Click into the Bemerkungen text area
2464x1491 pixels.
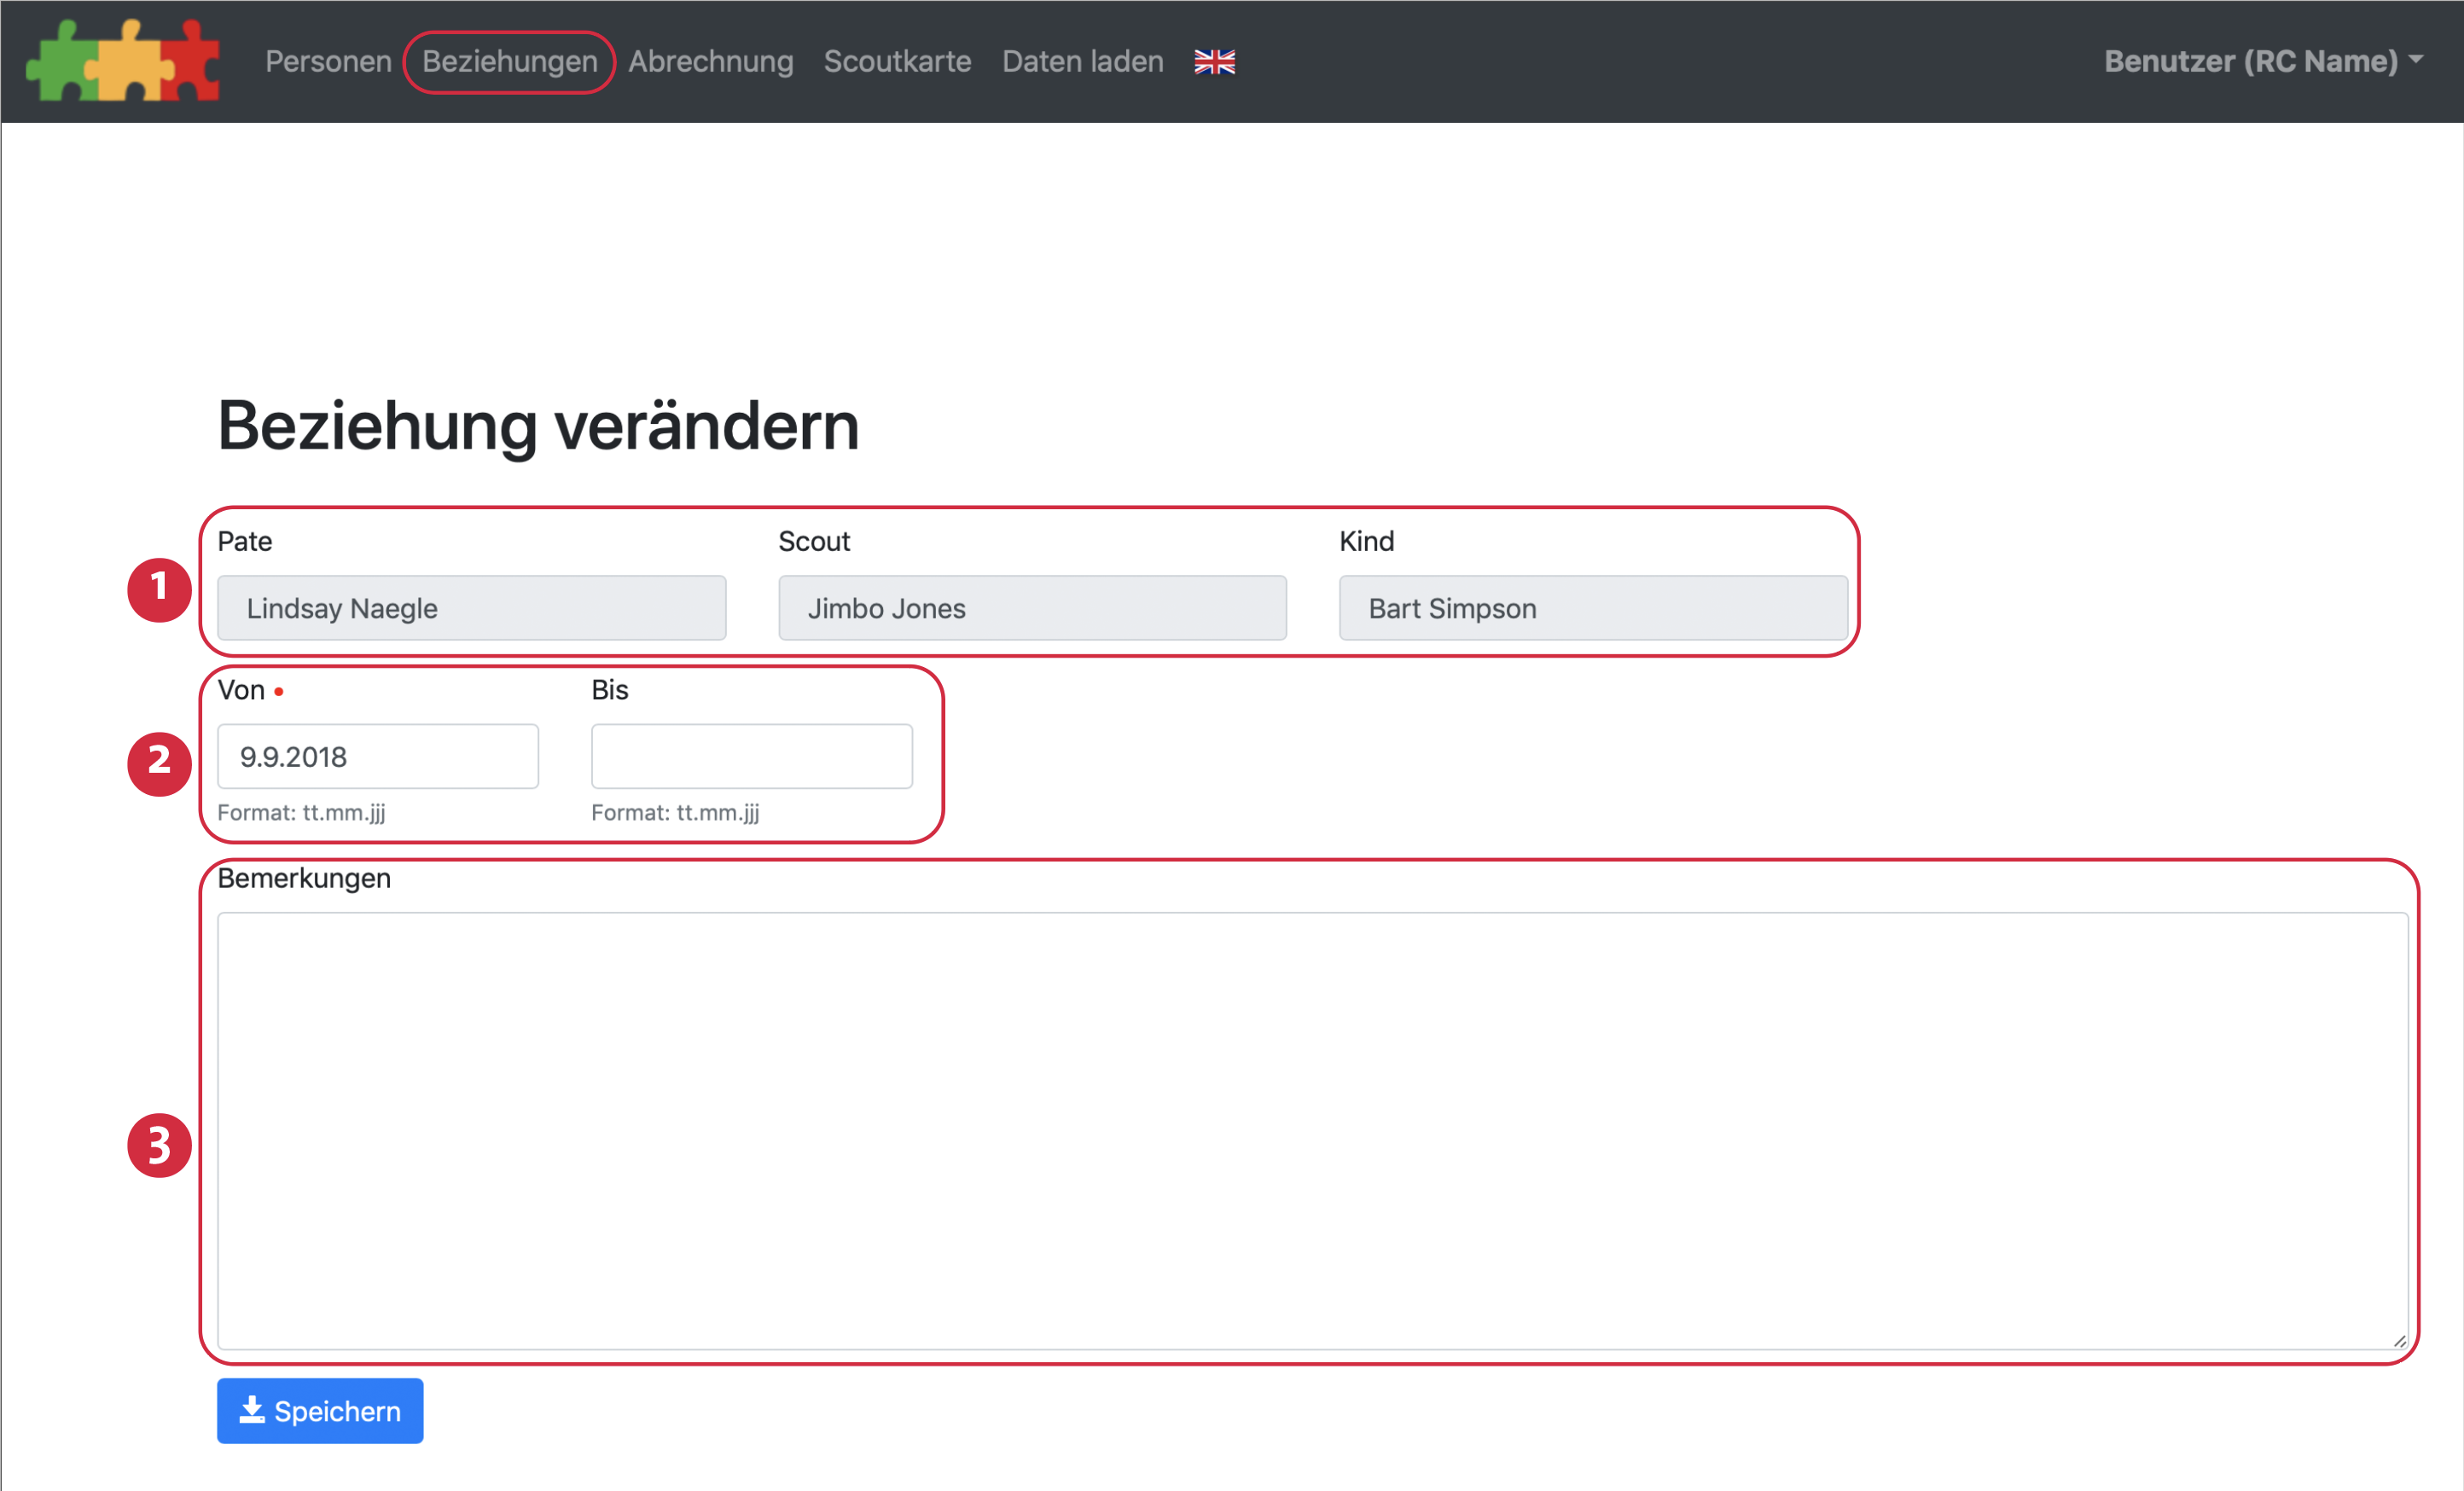click(1312, 1130)
